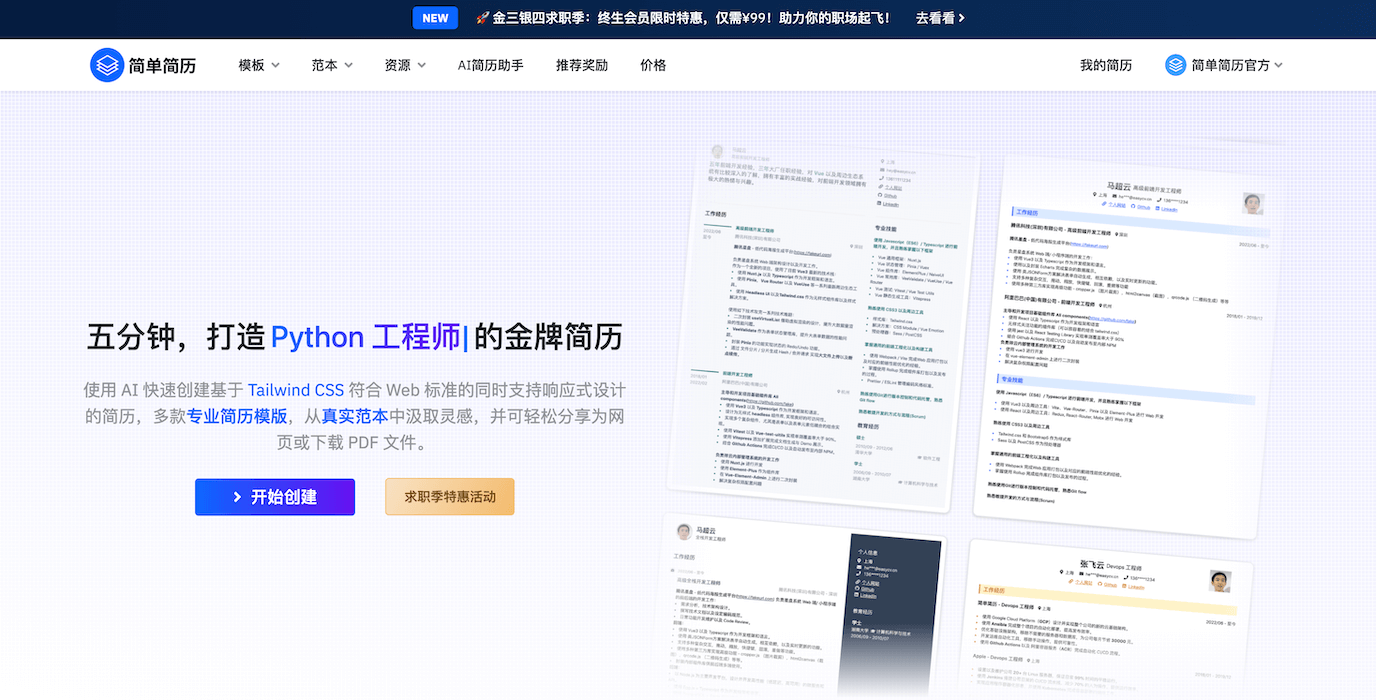This screenshot has width=1376, height=700.
Task: Click 马超云 profile photo in right resume
Action: point(1253,203)
